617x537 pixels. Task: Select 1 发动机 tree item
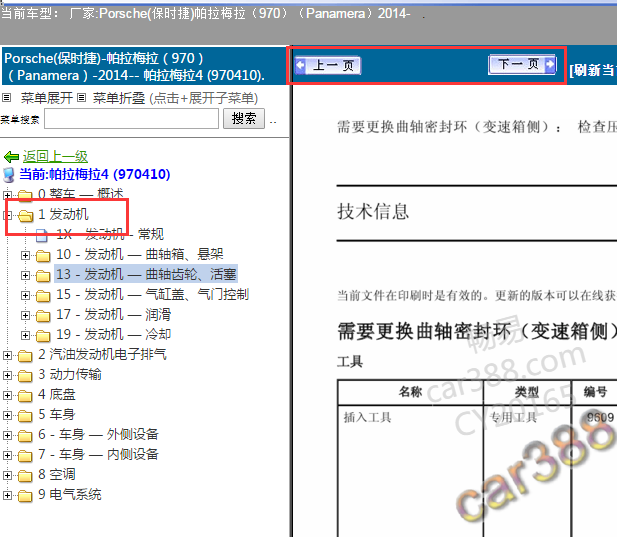pos(63,214)
